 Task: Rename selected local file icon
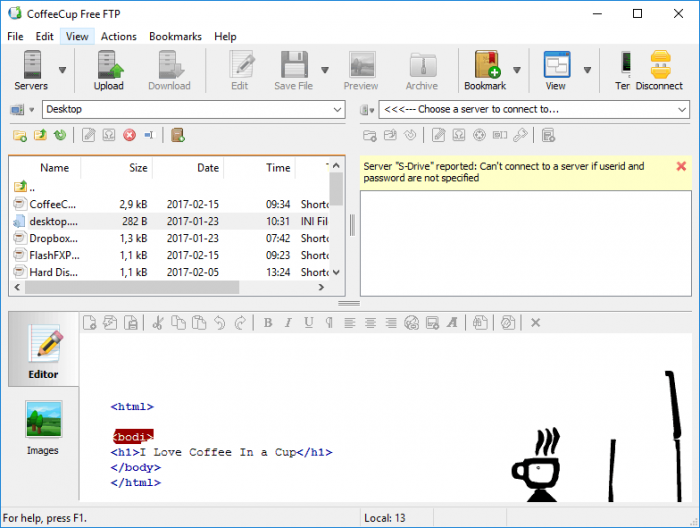[x=150, y=135]
